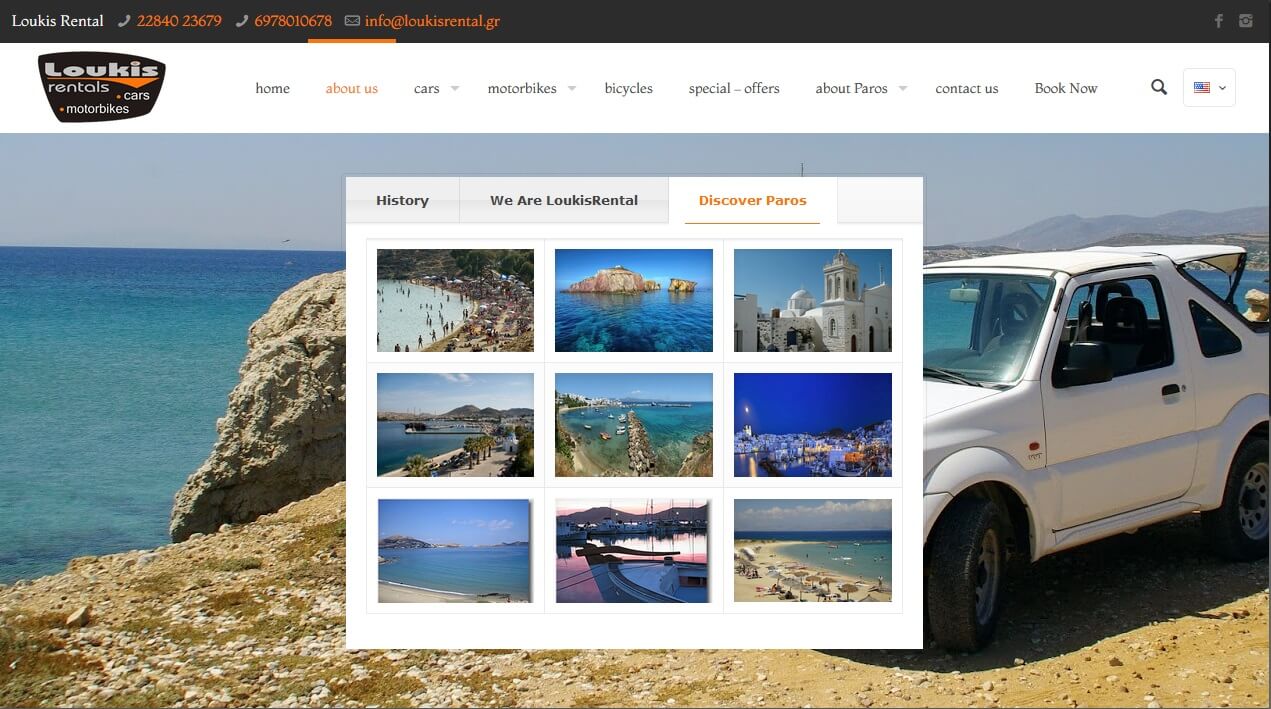This screenshot has height=709, width=1271.
Task: Open the white church bell tower thumbnail
Action: [813, 300]
